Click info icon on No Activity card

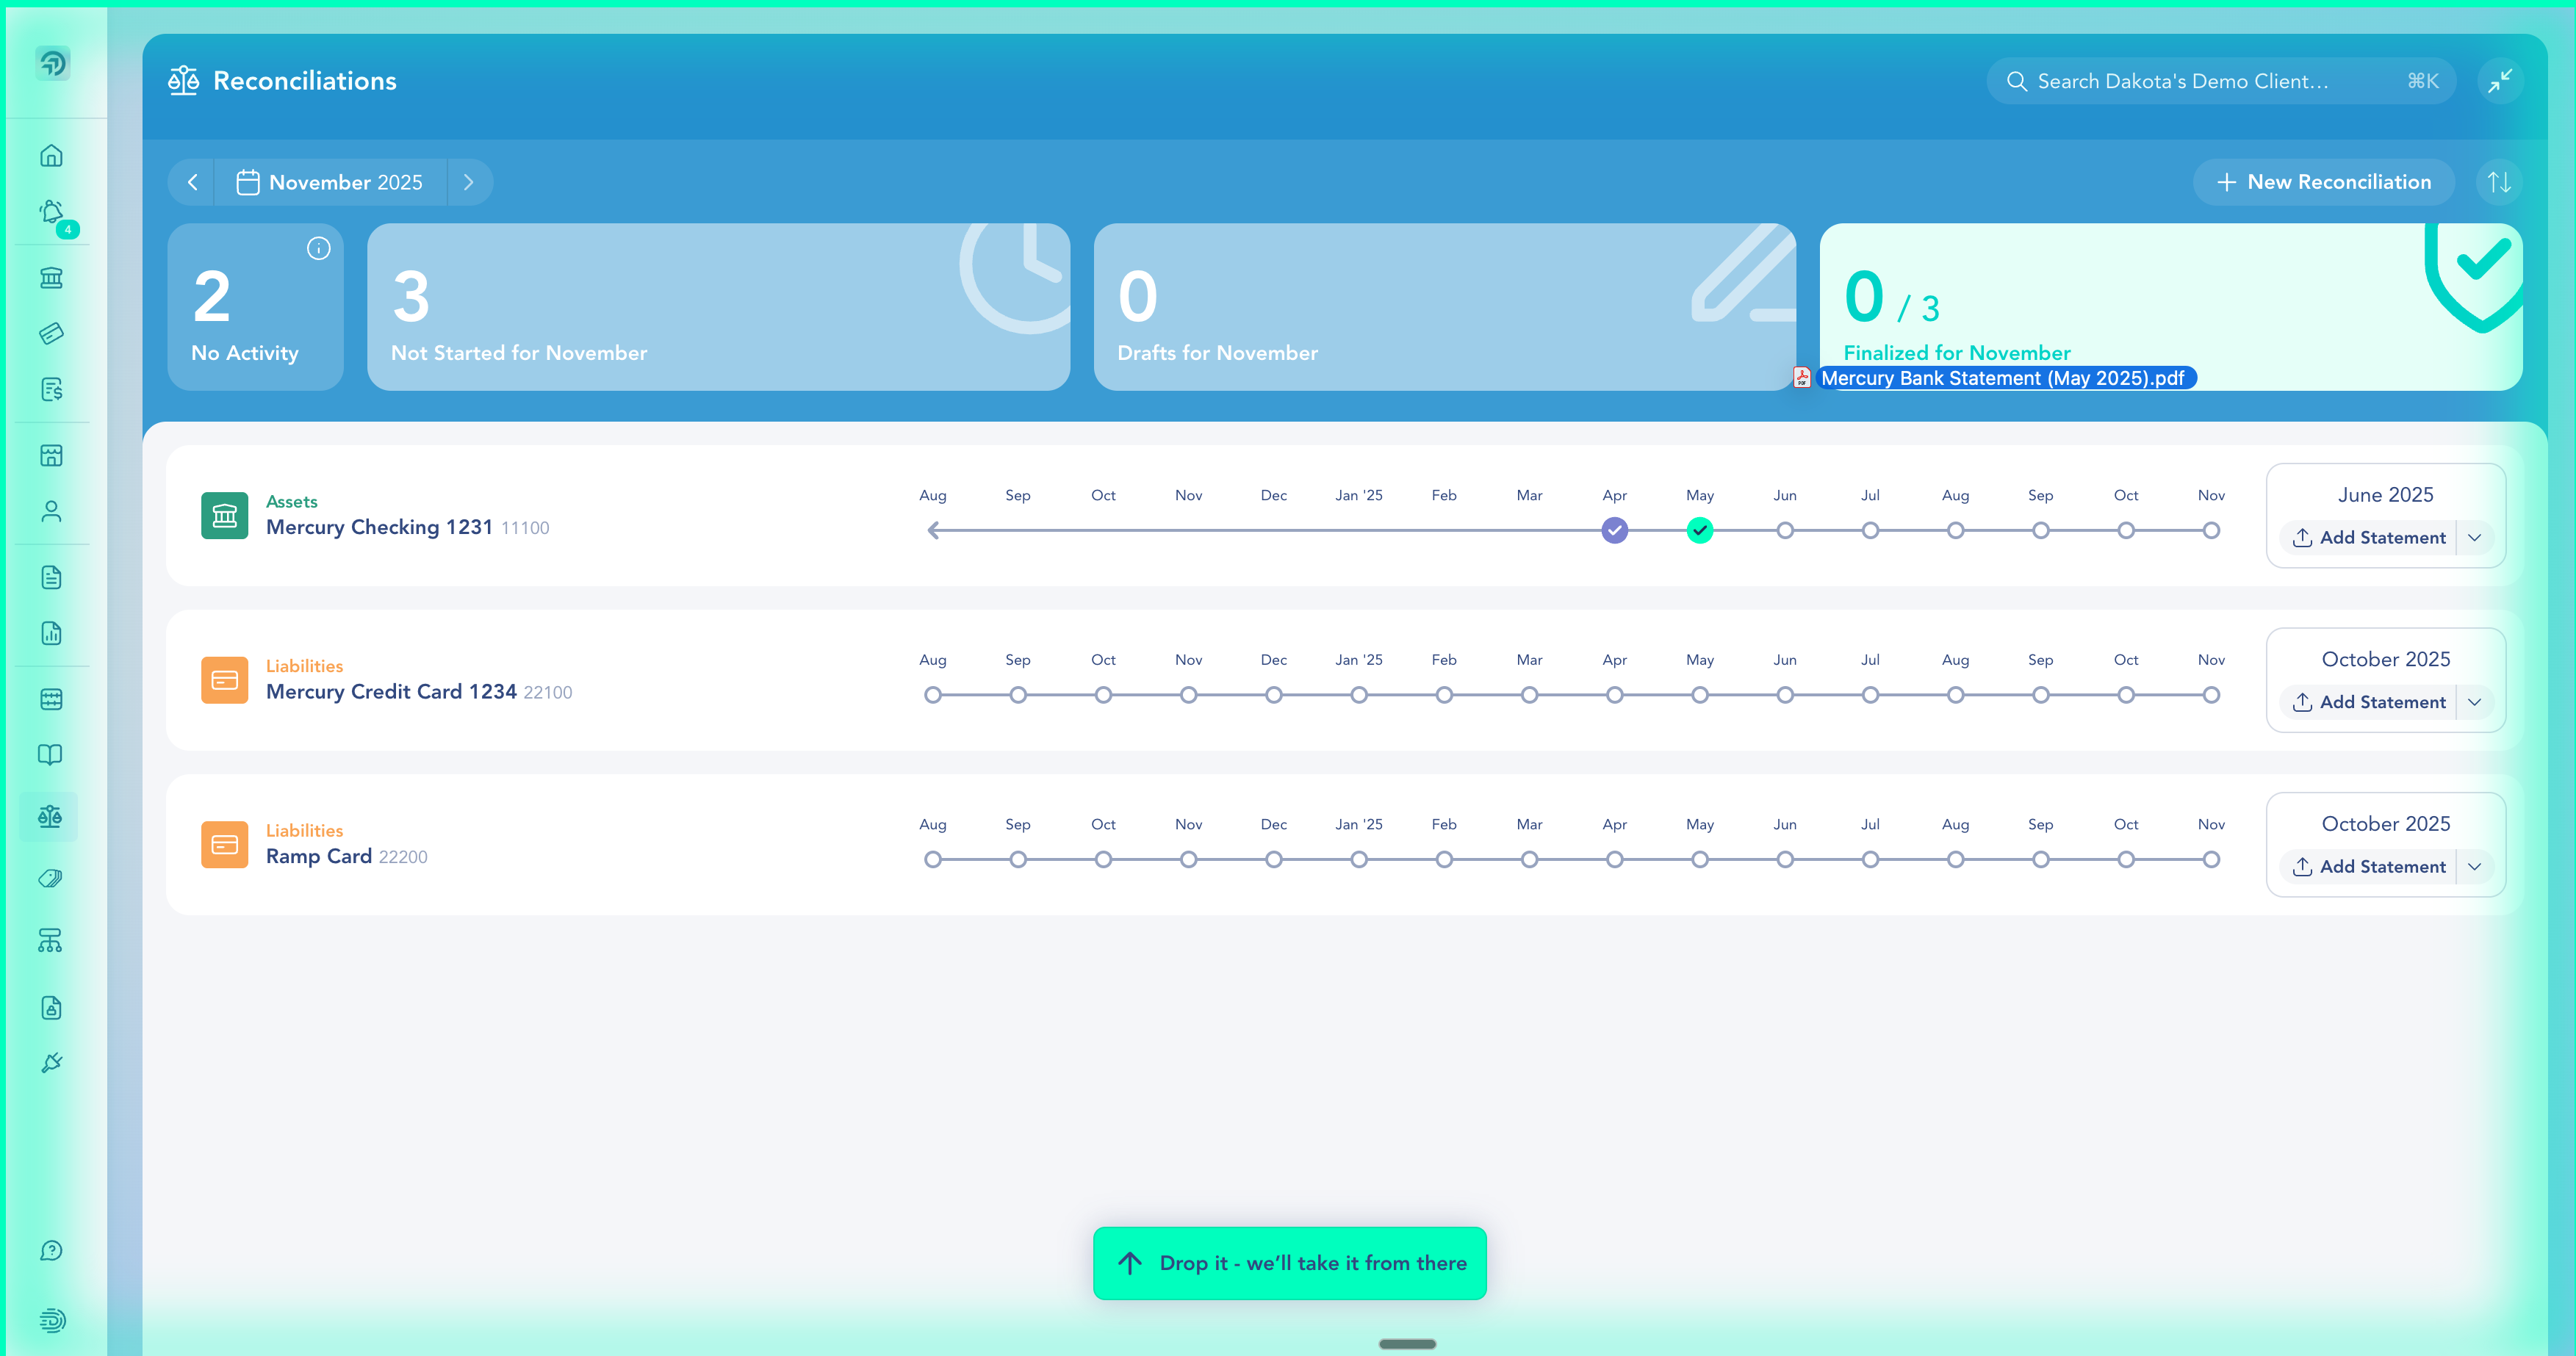318,249
